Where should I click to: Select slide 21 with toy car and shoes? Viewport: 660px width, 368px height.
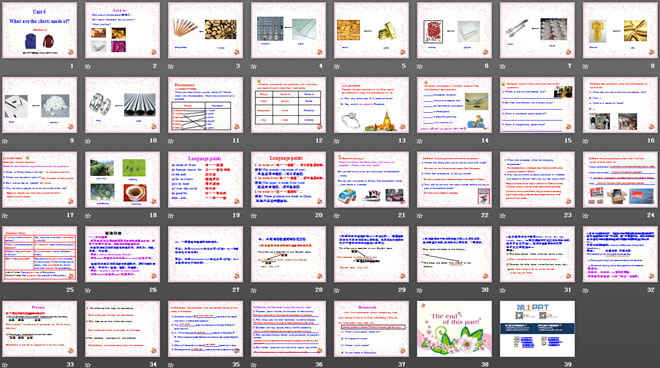point(371,179)
